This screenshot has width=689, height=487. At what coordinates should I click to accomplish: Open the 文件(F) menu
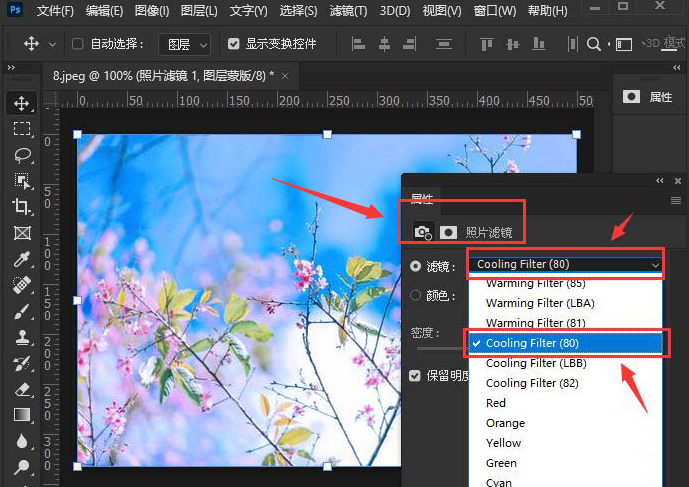click(x=55, y=10)
